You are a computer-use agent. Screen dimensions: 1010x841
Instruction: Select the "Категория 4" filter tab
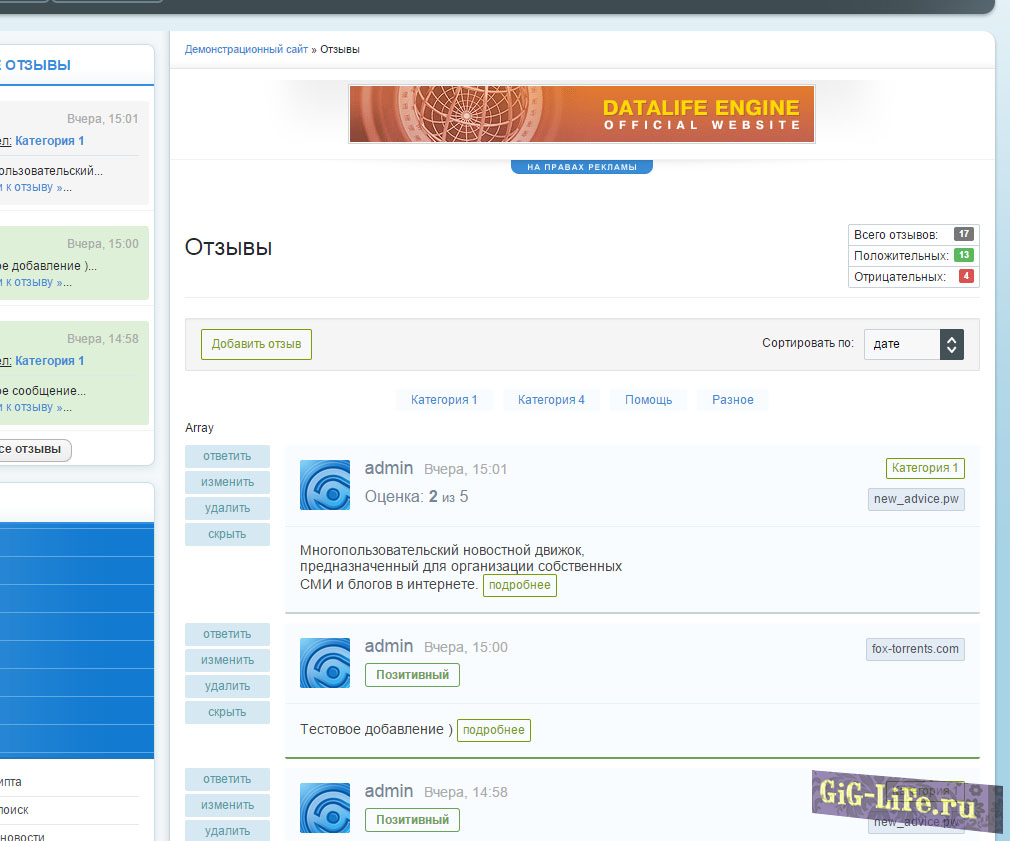point(551,400)
